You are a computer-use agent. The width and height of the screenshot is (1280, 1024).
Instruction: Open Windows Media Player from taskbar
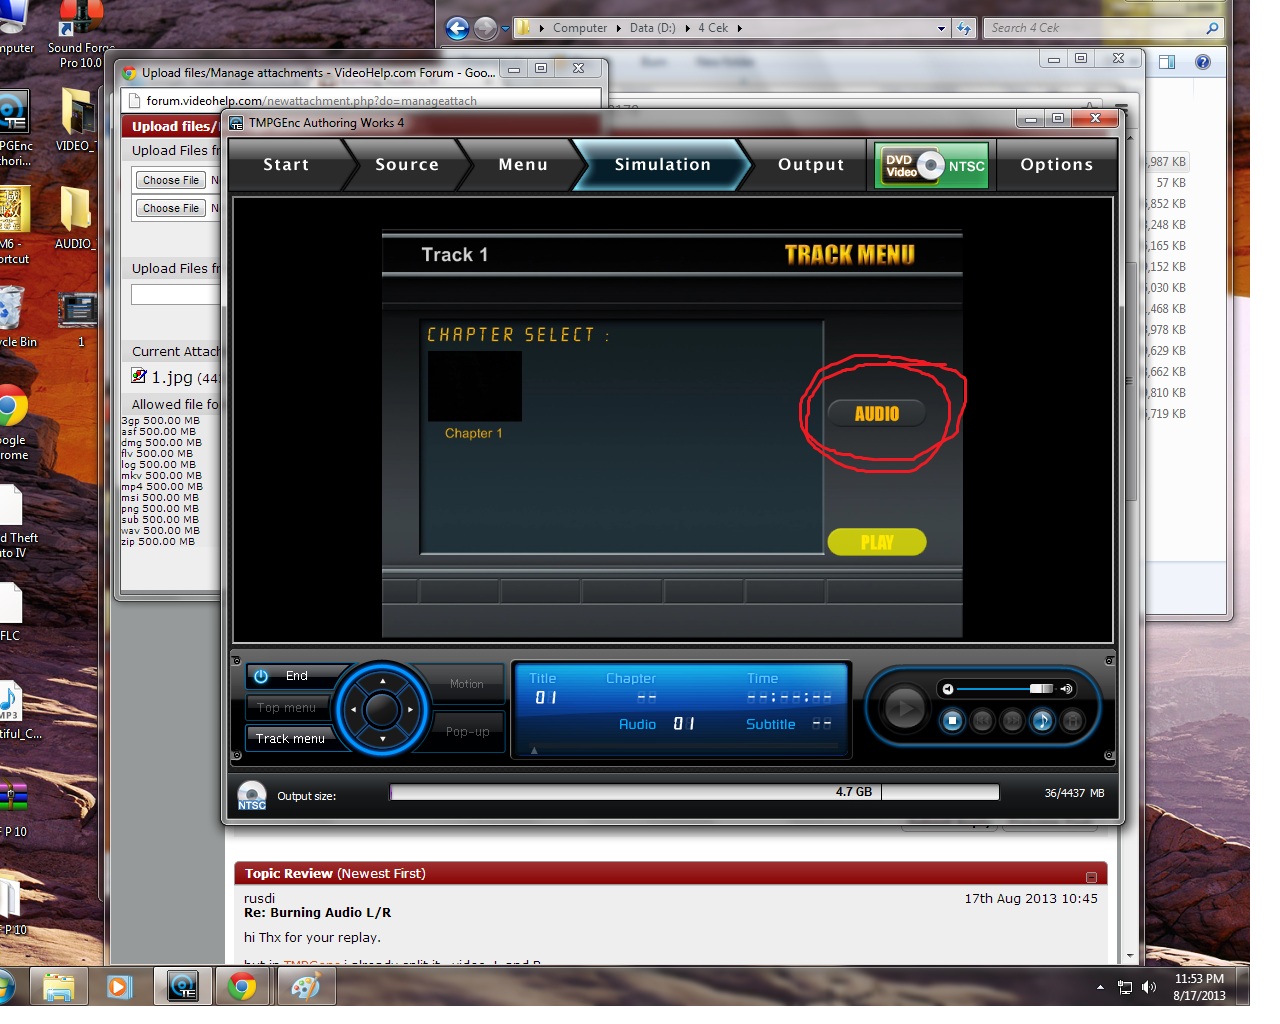pyautogui.click(x=119, y=988)
